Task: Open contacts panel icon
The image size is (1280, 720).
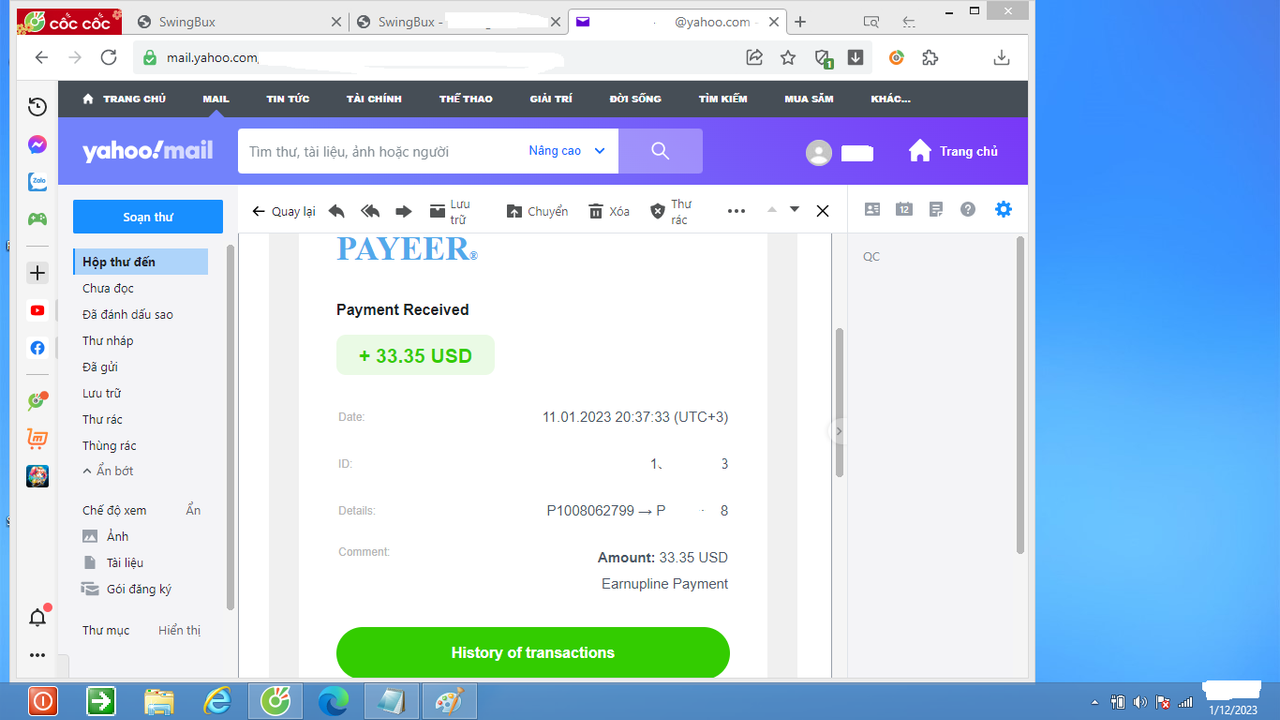Action: 872,209
